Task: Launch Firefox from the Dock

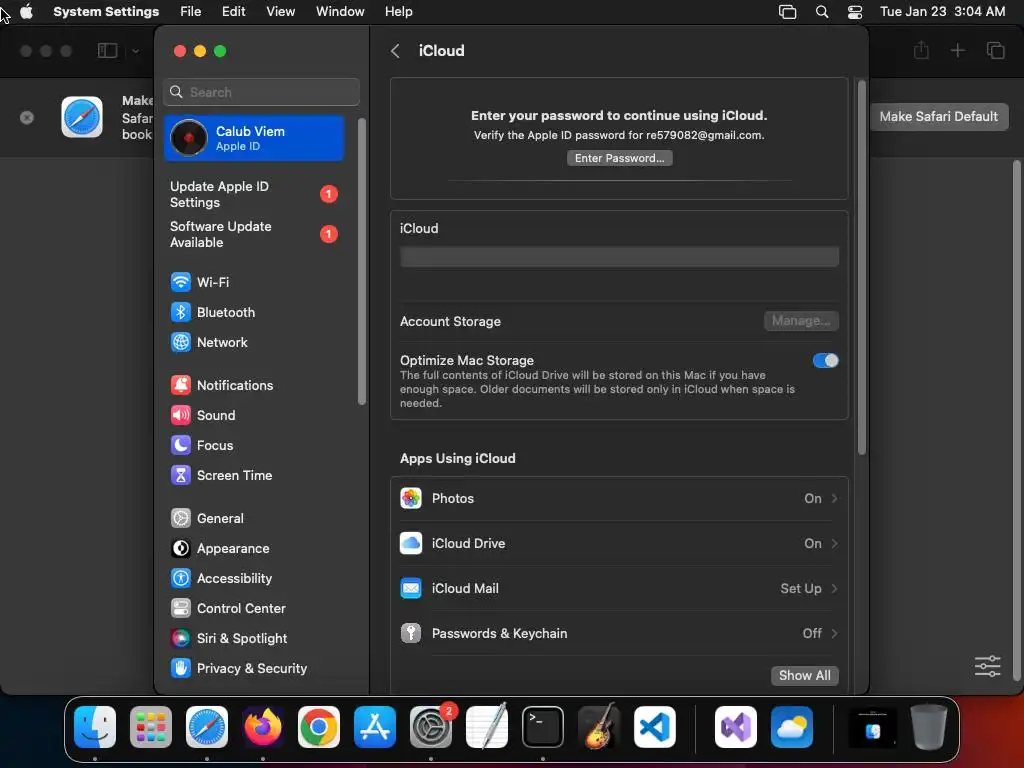Action: click(x=263, y=727)
